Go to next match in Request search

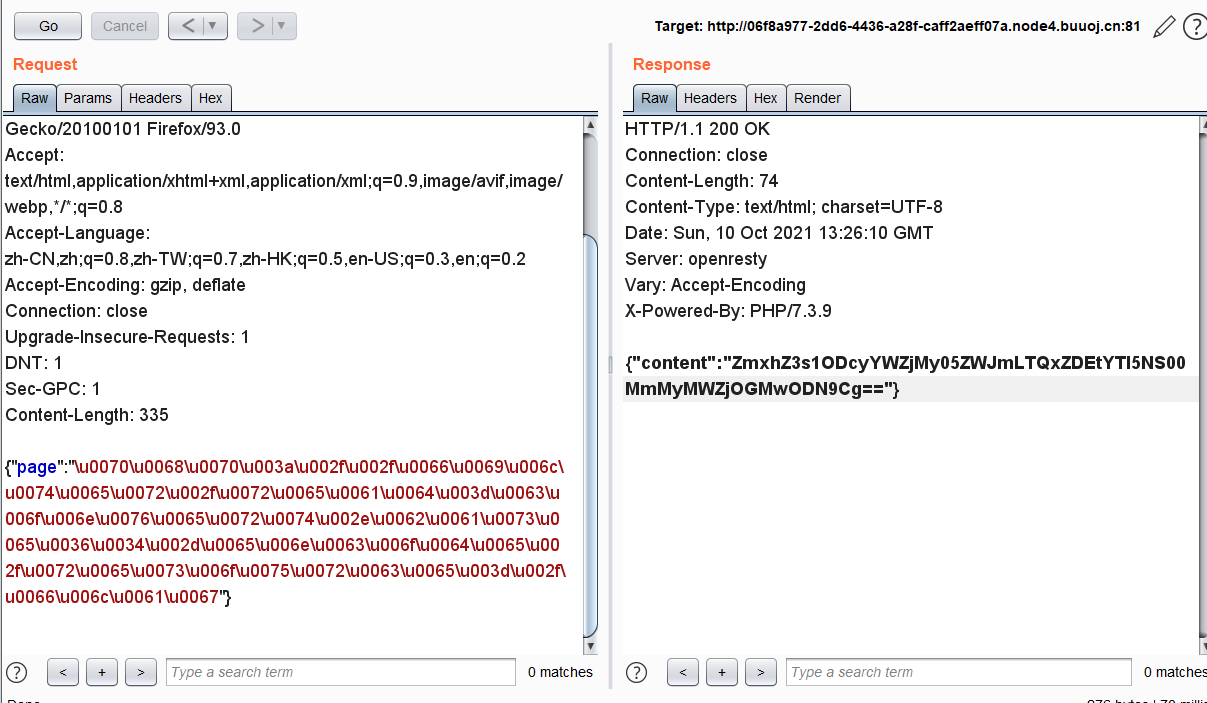point(141,672)
